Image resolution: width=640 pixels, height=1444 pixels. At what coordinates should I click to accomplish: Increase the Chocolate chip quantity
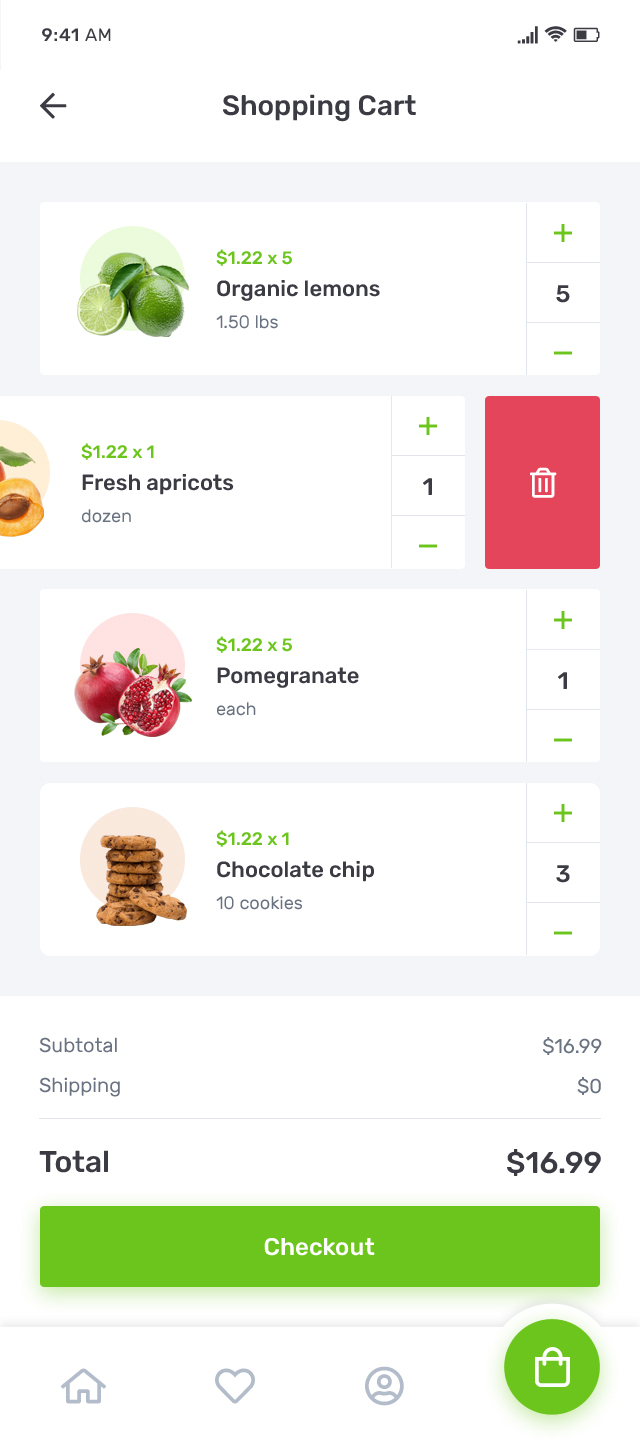coord(563,812)
